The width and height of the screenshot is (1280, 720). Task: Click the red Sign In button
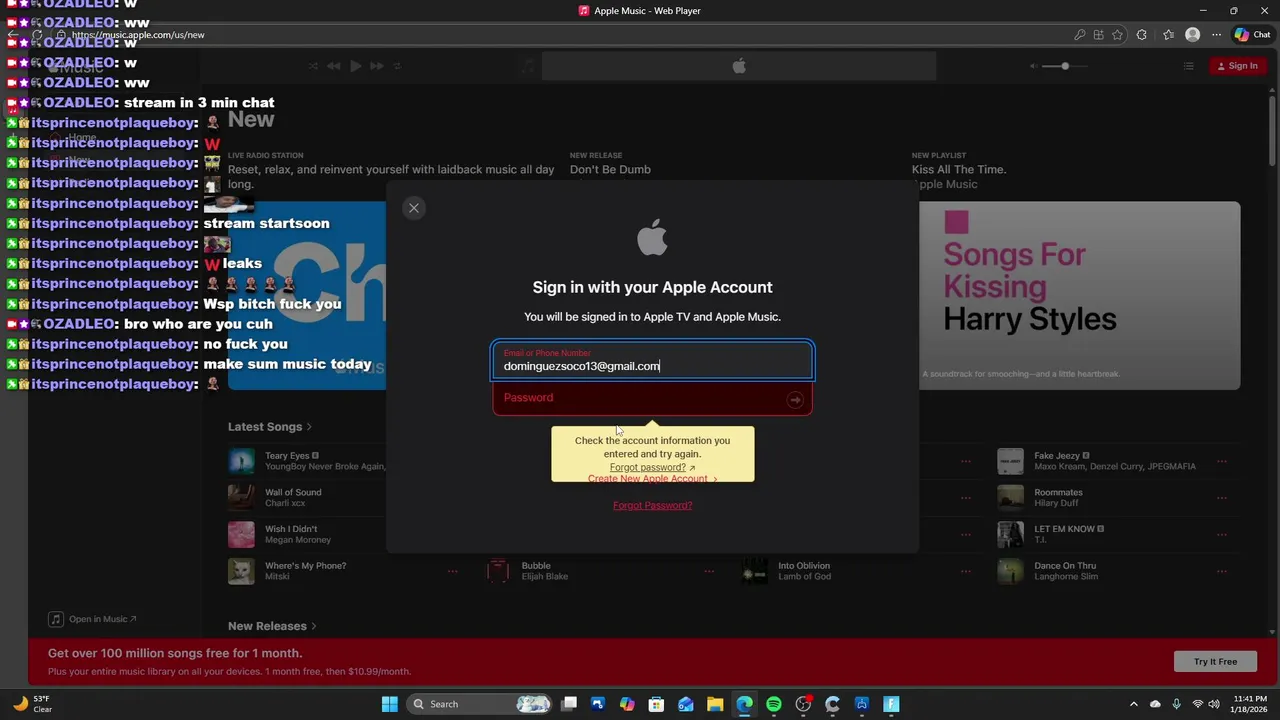point(1238,66)
